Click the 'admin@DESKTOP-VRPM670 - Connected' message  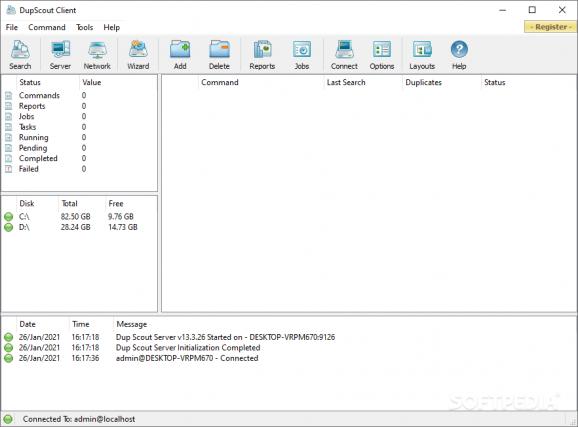(x=187, y=358)
